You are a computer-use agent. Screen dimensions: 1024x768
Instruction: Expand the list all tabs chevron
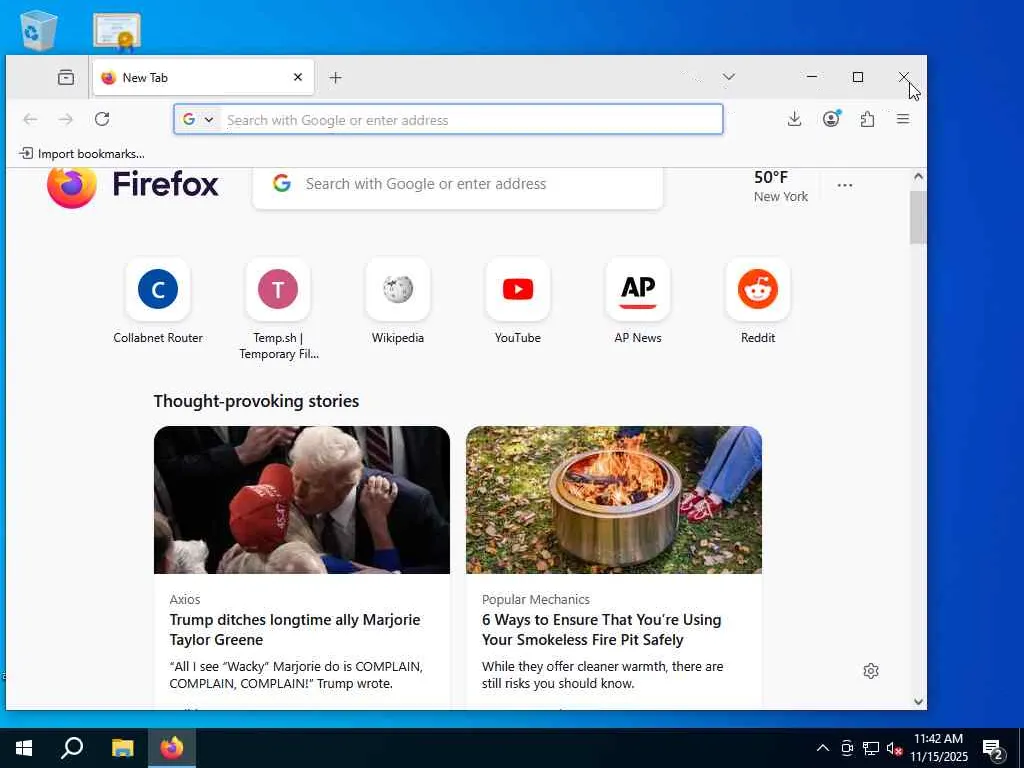point(729,77)
